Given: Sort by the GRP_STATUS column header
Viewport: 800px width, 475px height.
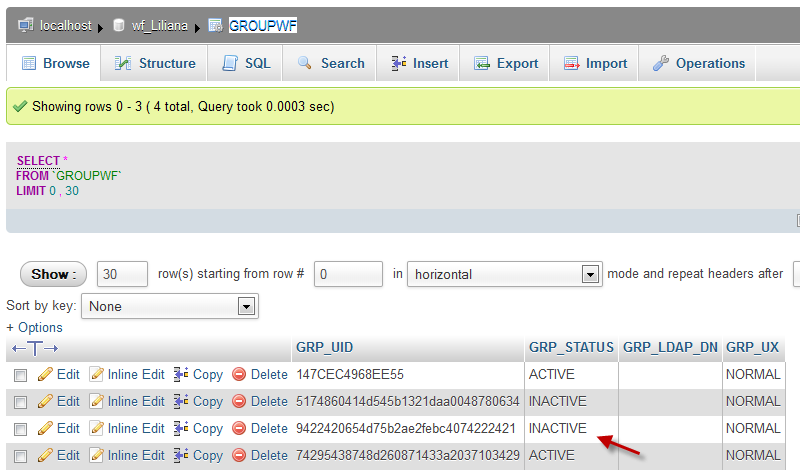Looking at the screenshot, I should pyautogui.click(x=570, y=348).
